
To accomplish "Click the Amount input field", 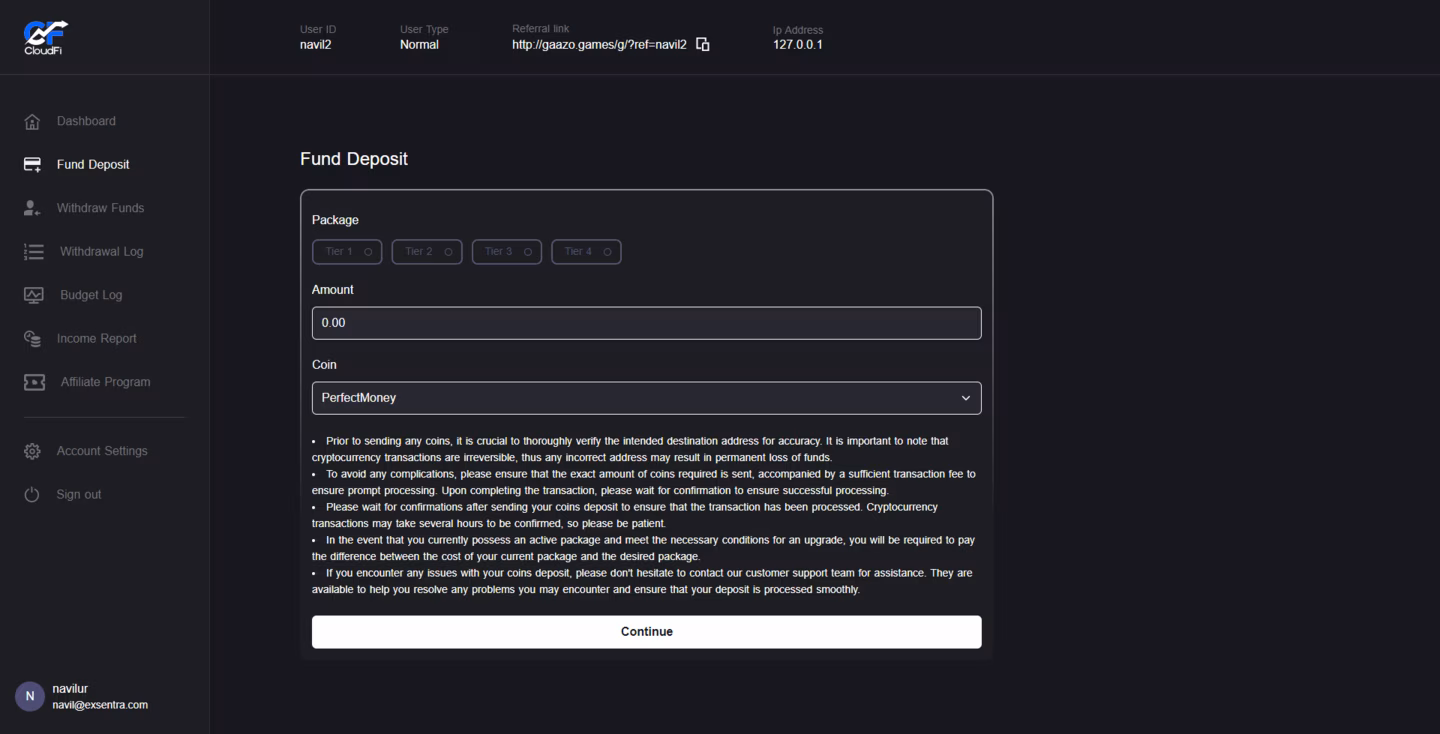I will (x=646, y=323).
